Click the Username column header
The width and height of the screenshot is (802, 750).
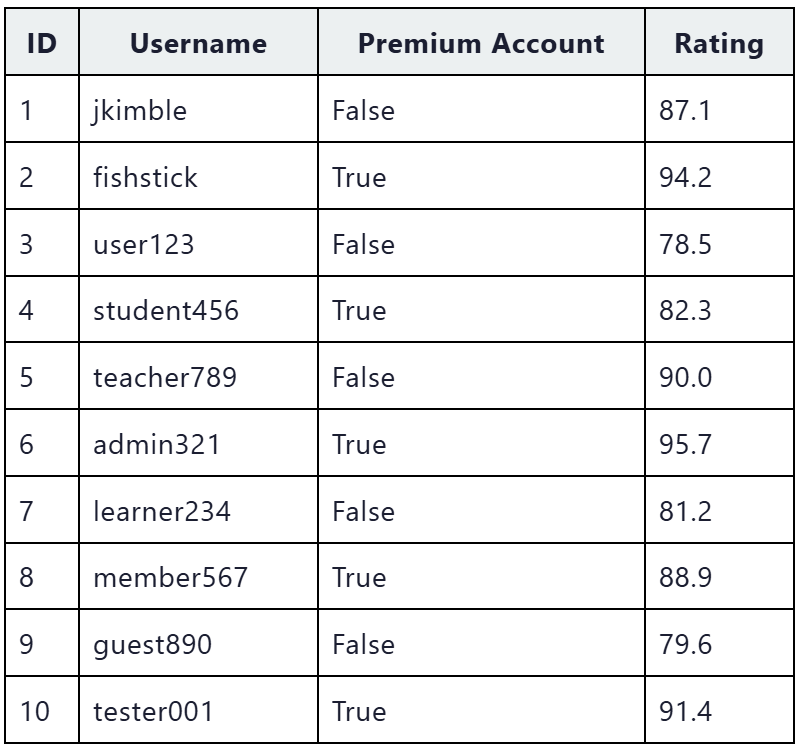[x=198, y=42]
